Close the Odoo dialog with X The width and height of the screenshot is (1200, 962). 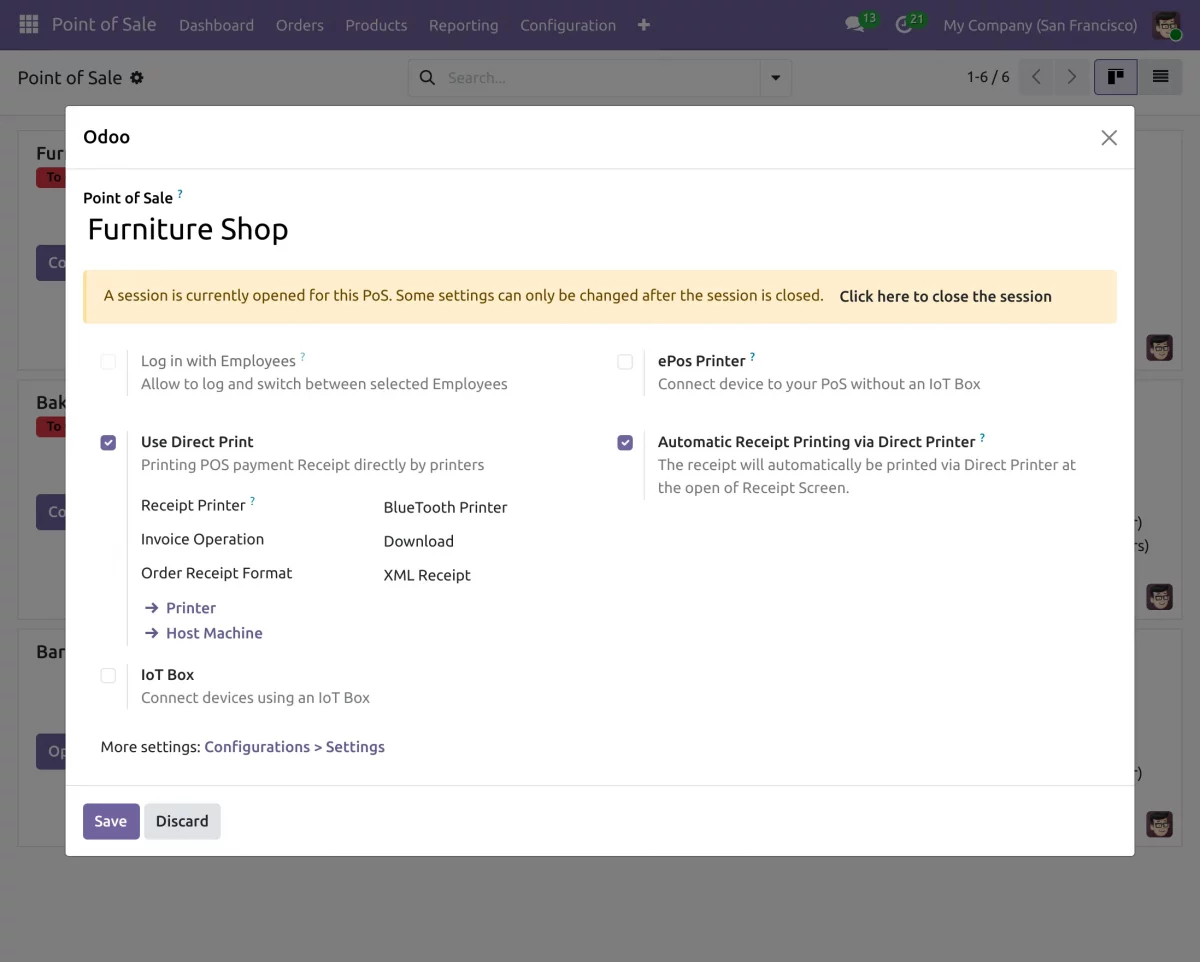tap(1108, 138)
